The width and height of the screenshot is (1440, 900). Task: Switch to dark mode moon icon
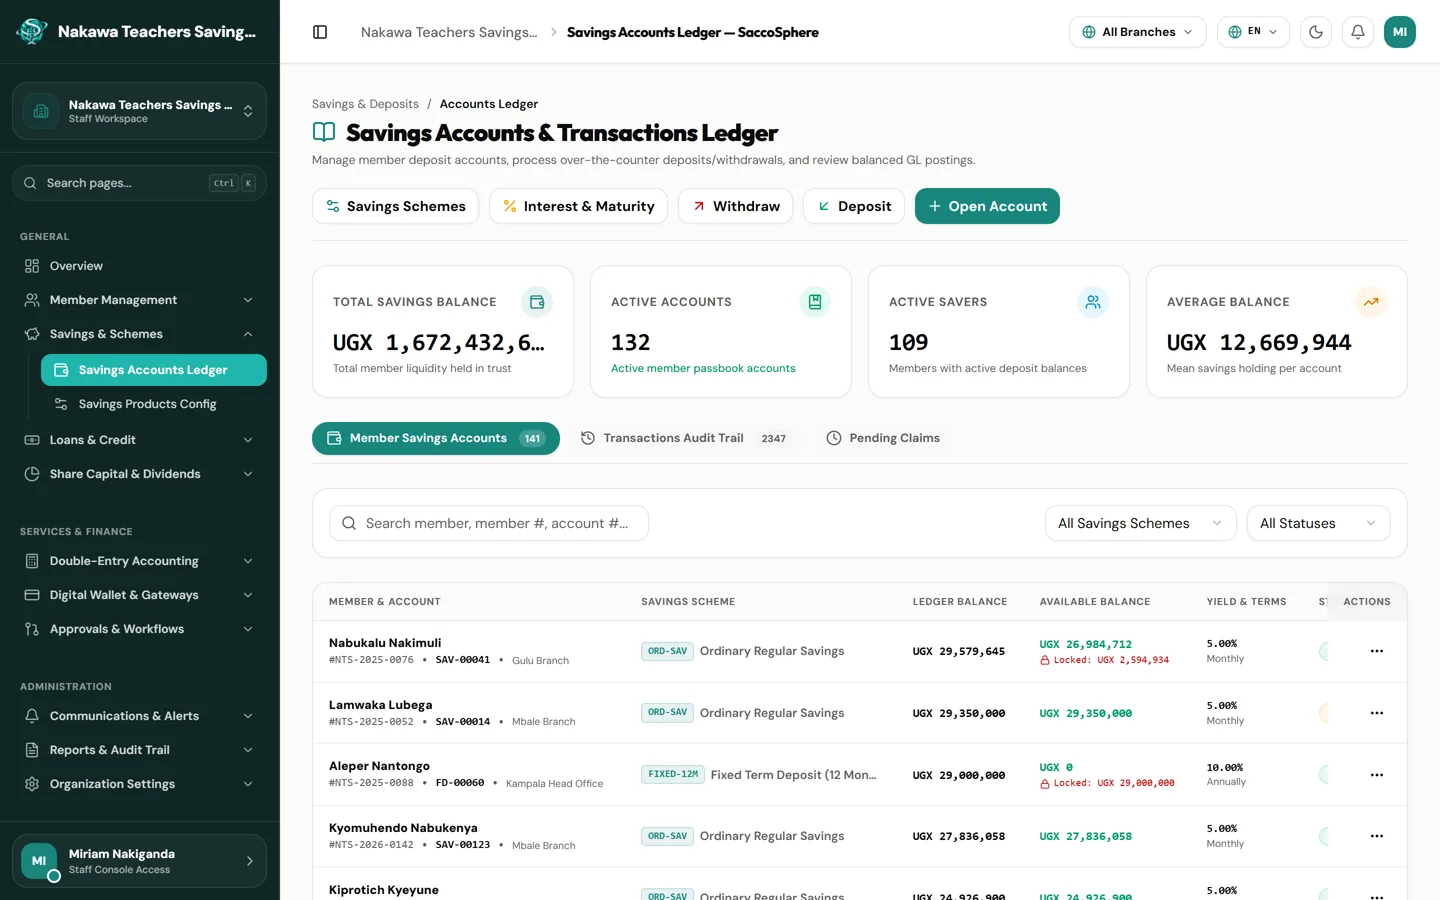pos(1316,32)
